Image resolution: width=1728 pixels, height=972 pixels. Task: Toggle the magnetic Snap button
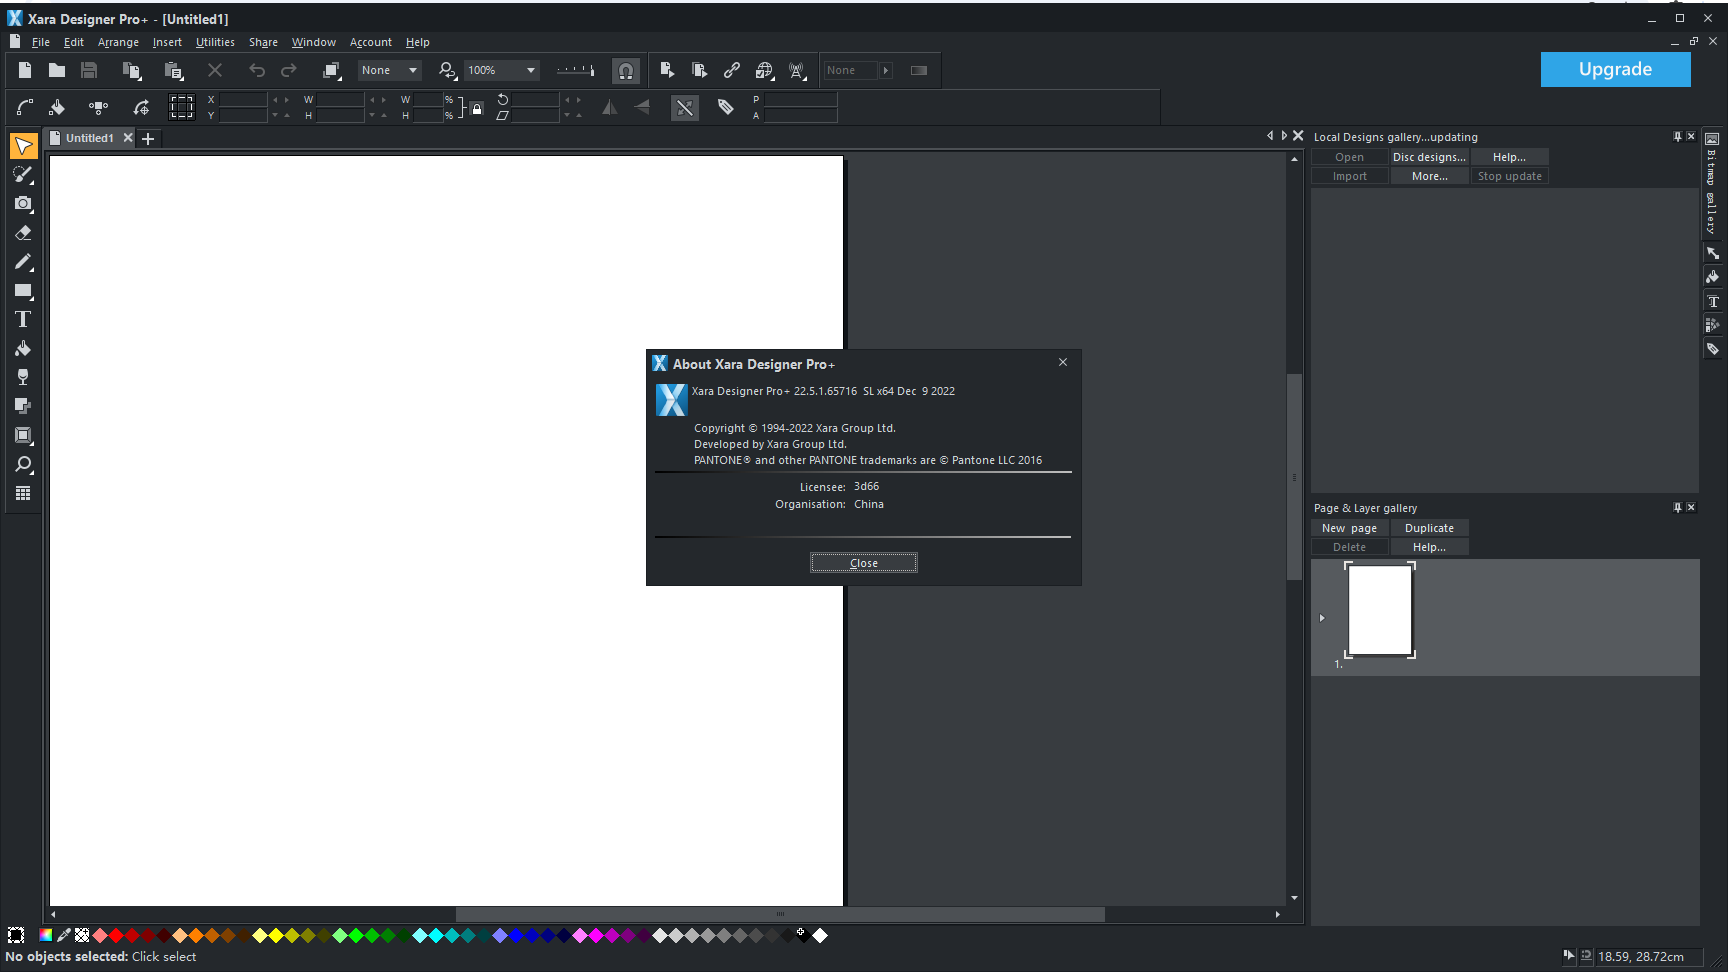(x=626, y=70)
